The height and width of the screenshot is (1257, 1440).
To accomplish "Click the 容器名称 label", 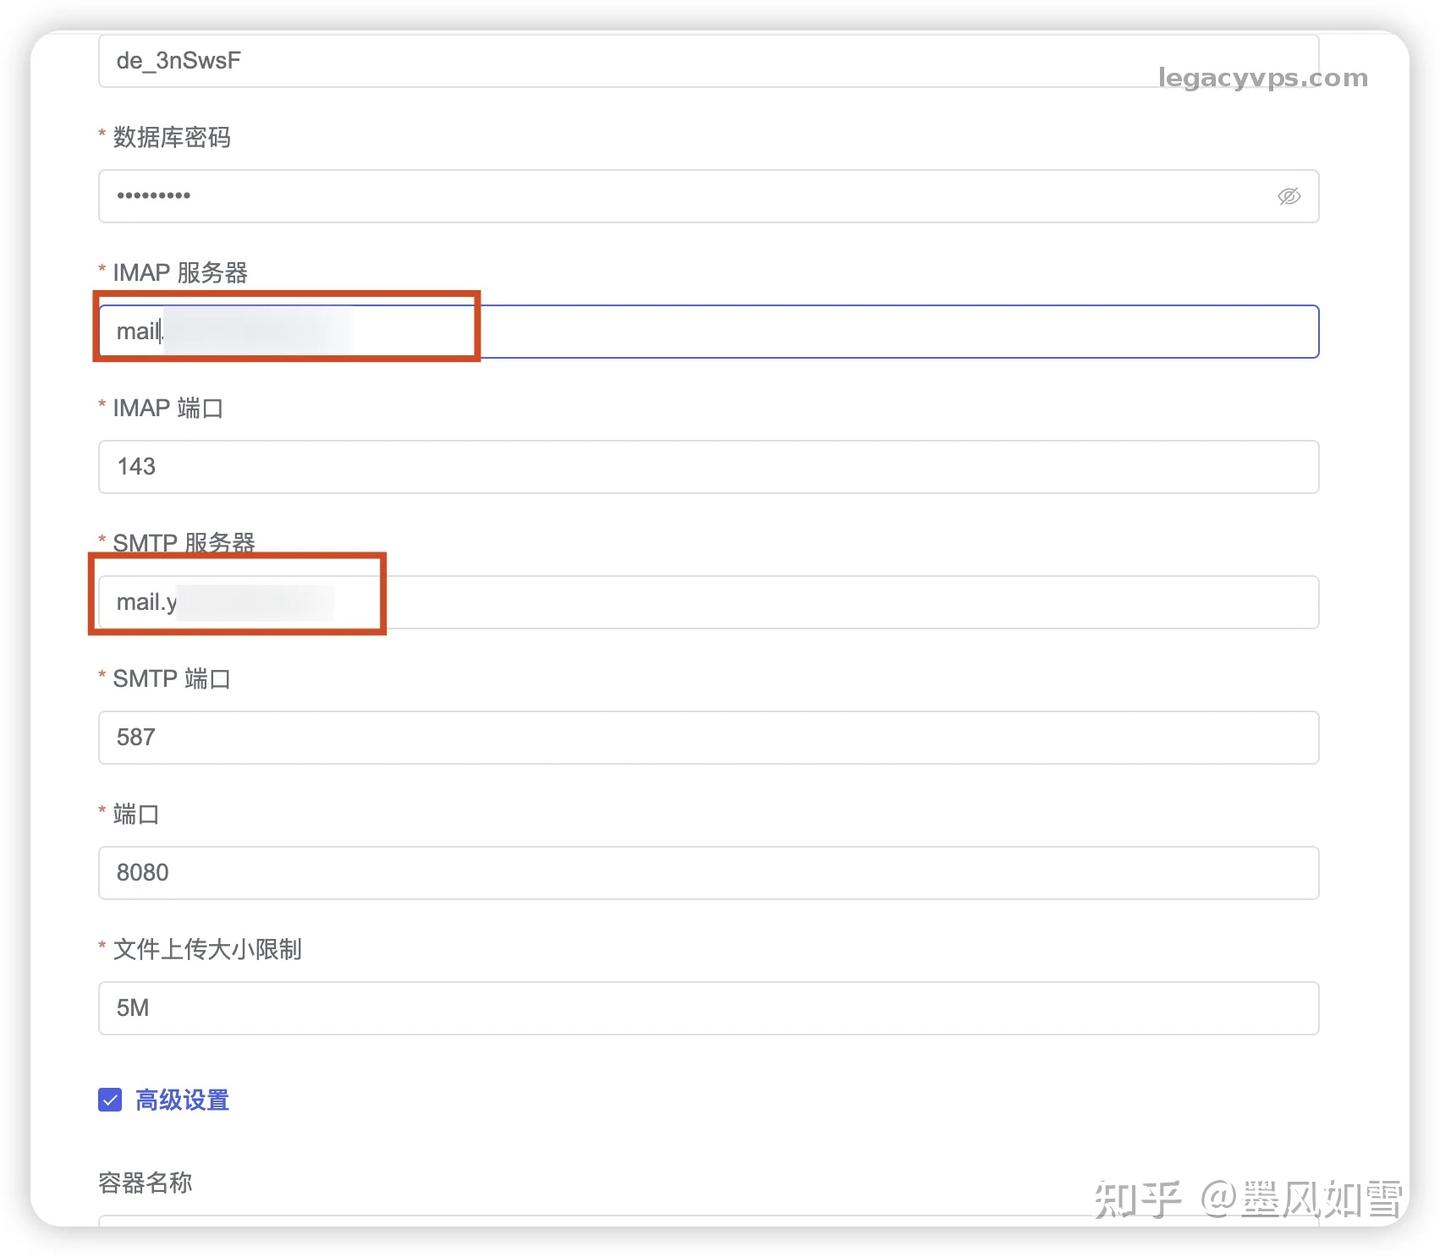I will pos(145,1183).
